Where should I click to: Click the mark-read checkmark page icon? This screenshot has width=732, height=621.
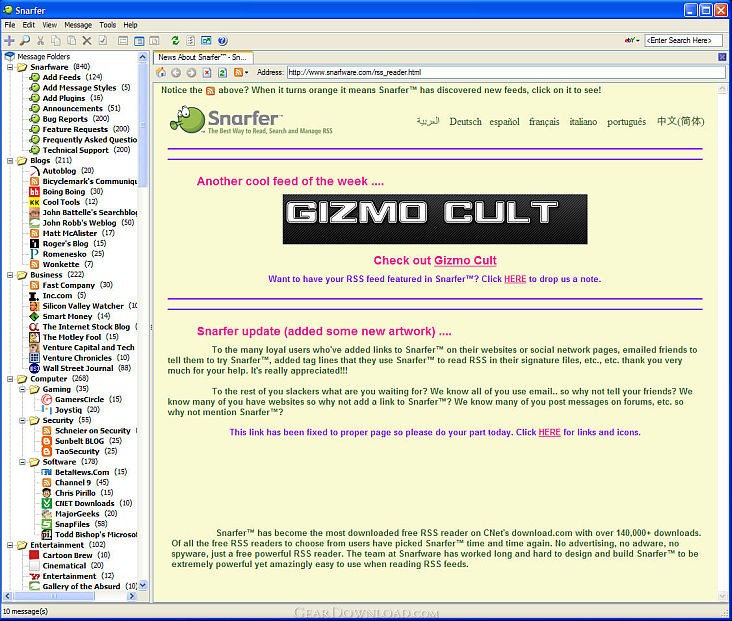(x=103, y=41)
